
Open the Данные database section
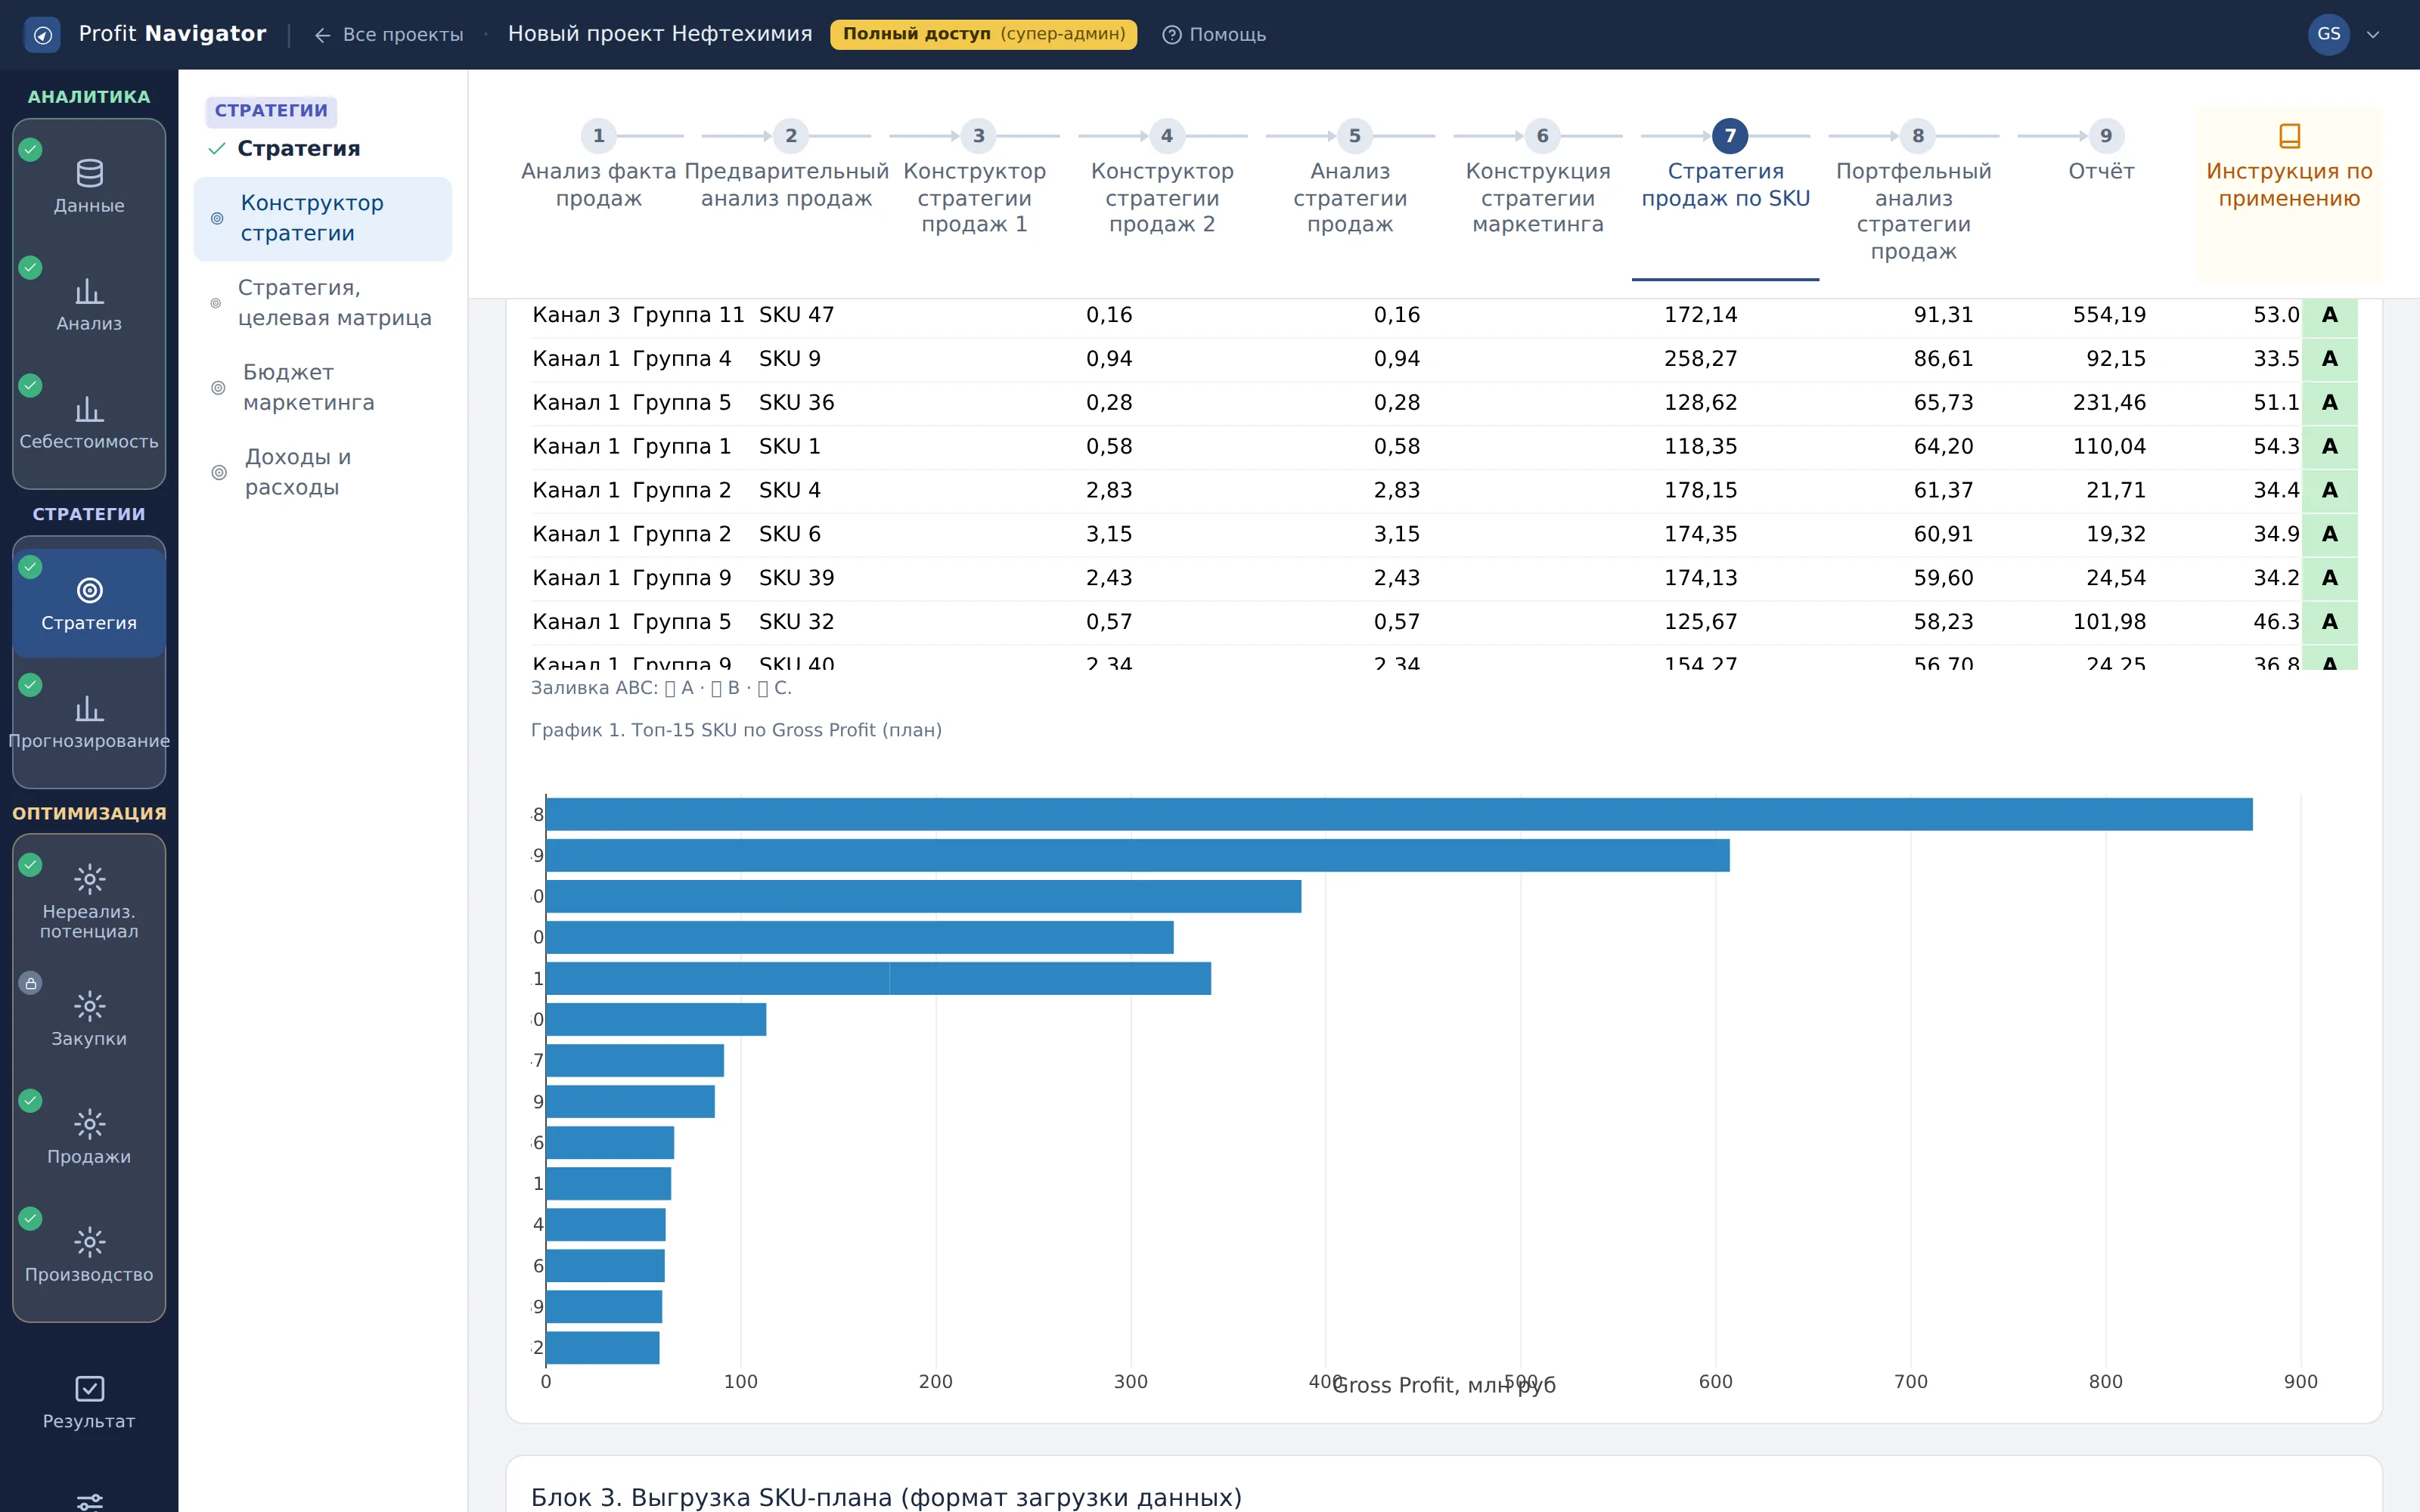(x=89, y=187)
